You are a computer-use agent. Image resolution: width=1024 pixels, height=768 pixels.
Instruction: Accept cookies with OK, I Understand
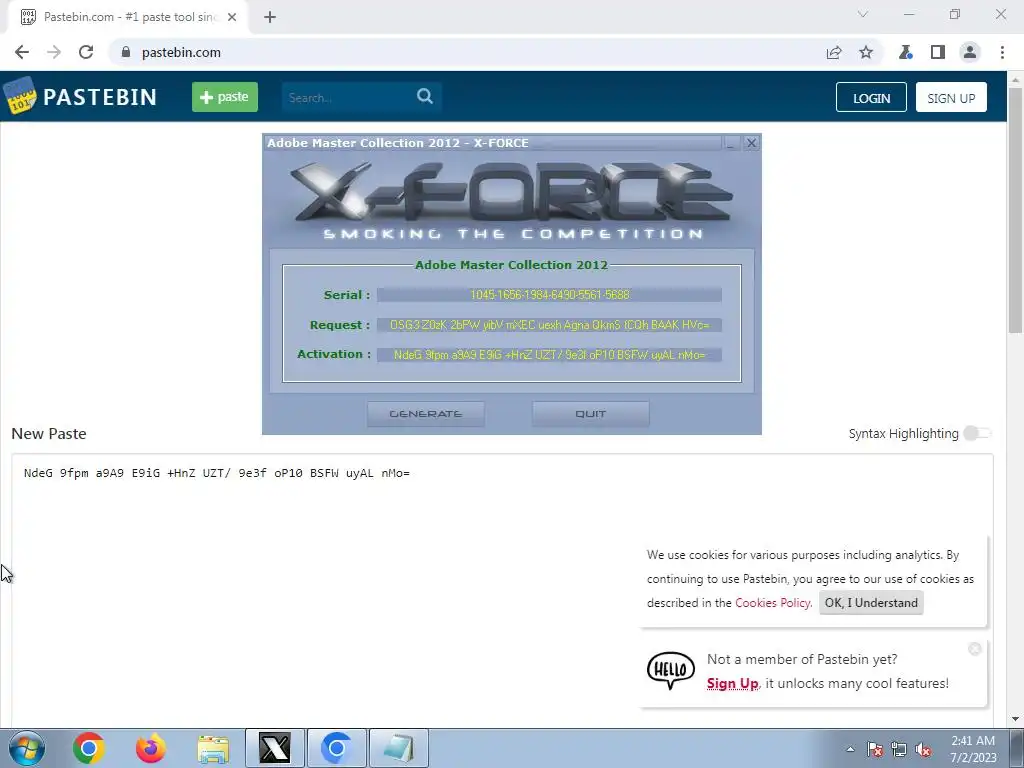871,603
